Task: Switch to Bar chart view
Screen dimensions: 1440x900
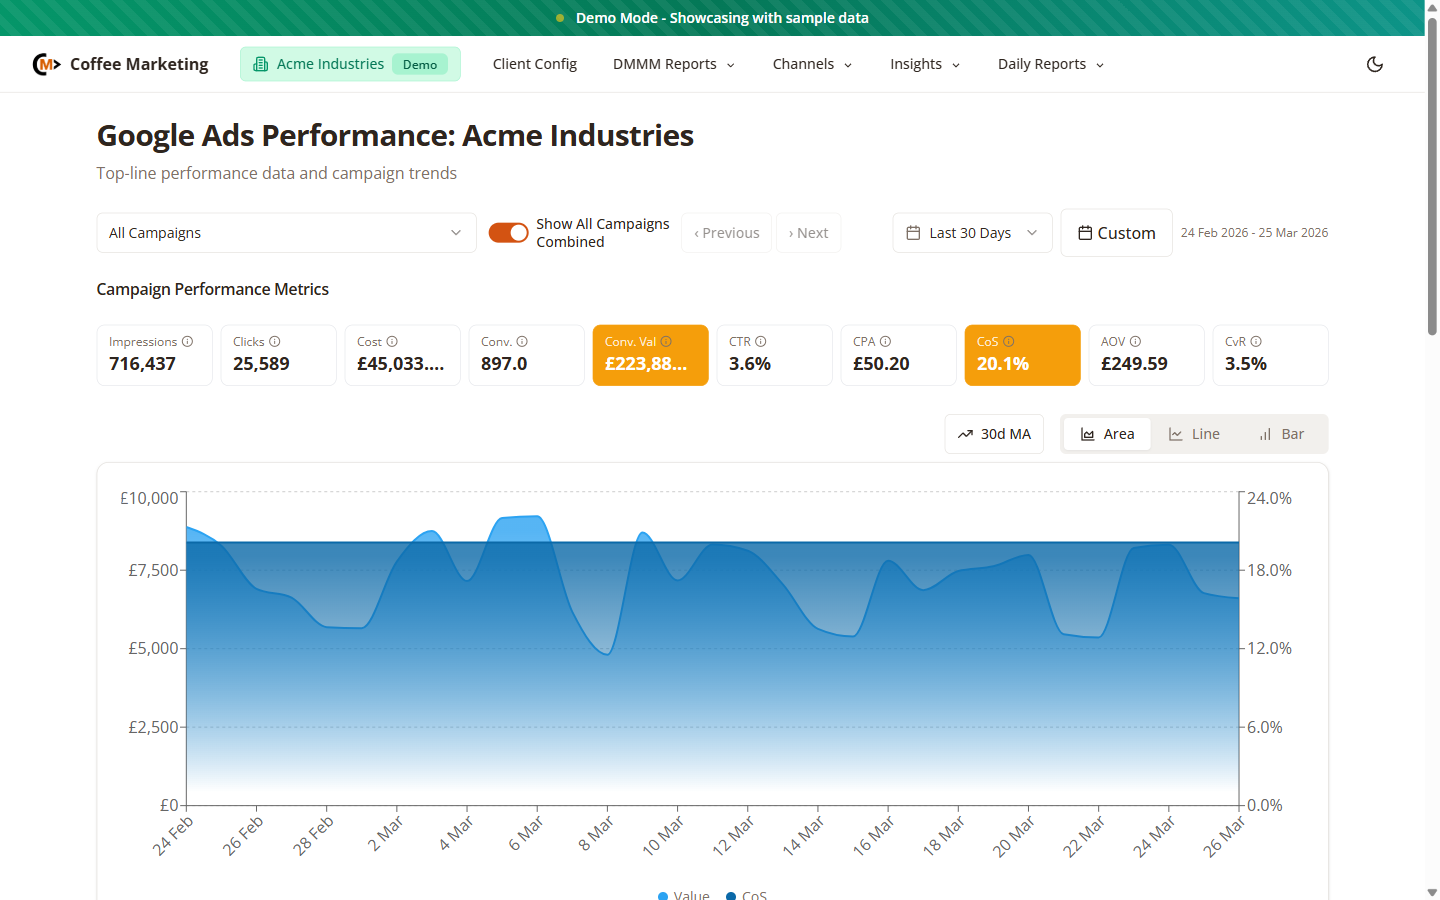Action: click(1281, 433)
